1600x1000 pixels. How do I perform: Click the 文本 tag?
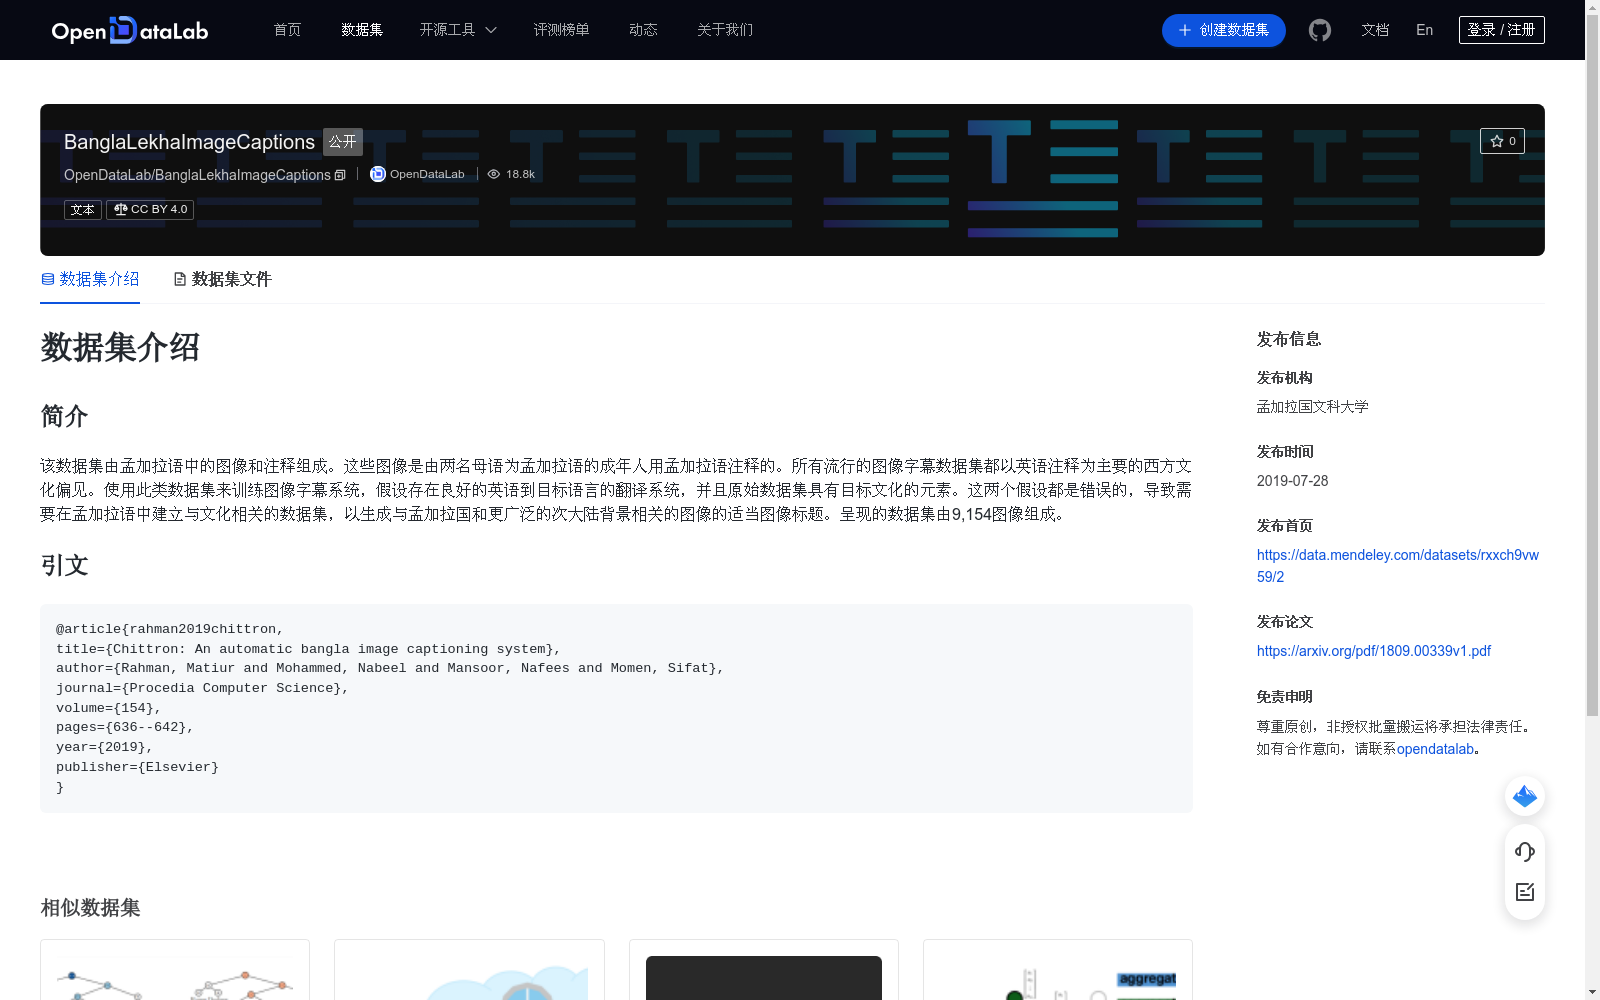point(83,210)
